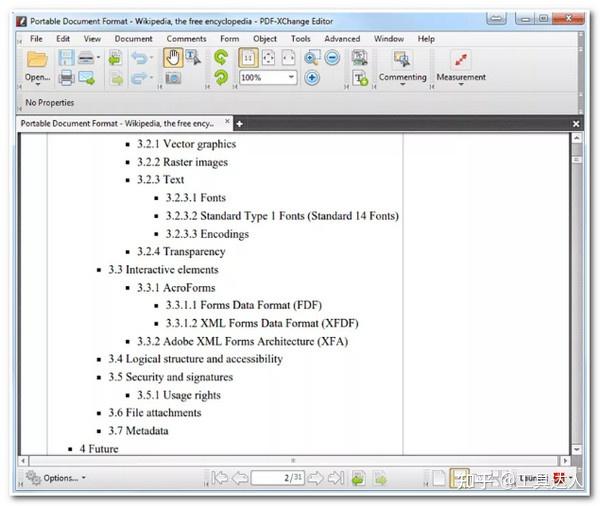Click the Print icon
The image size is (600, 506).
(x=66, y=78)
